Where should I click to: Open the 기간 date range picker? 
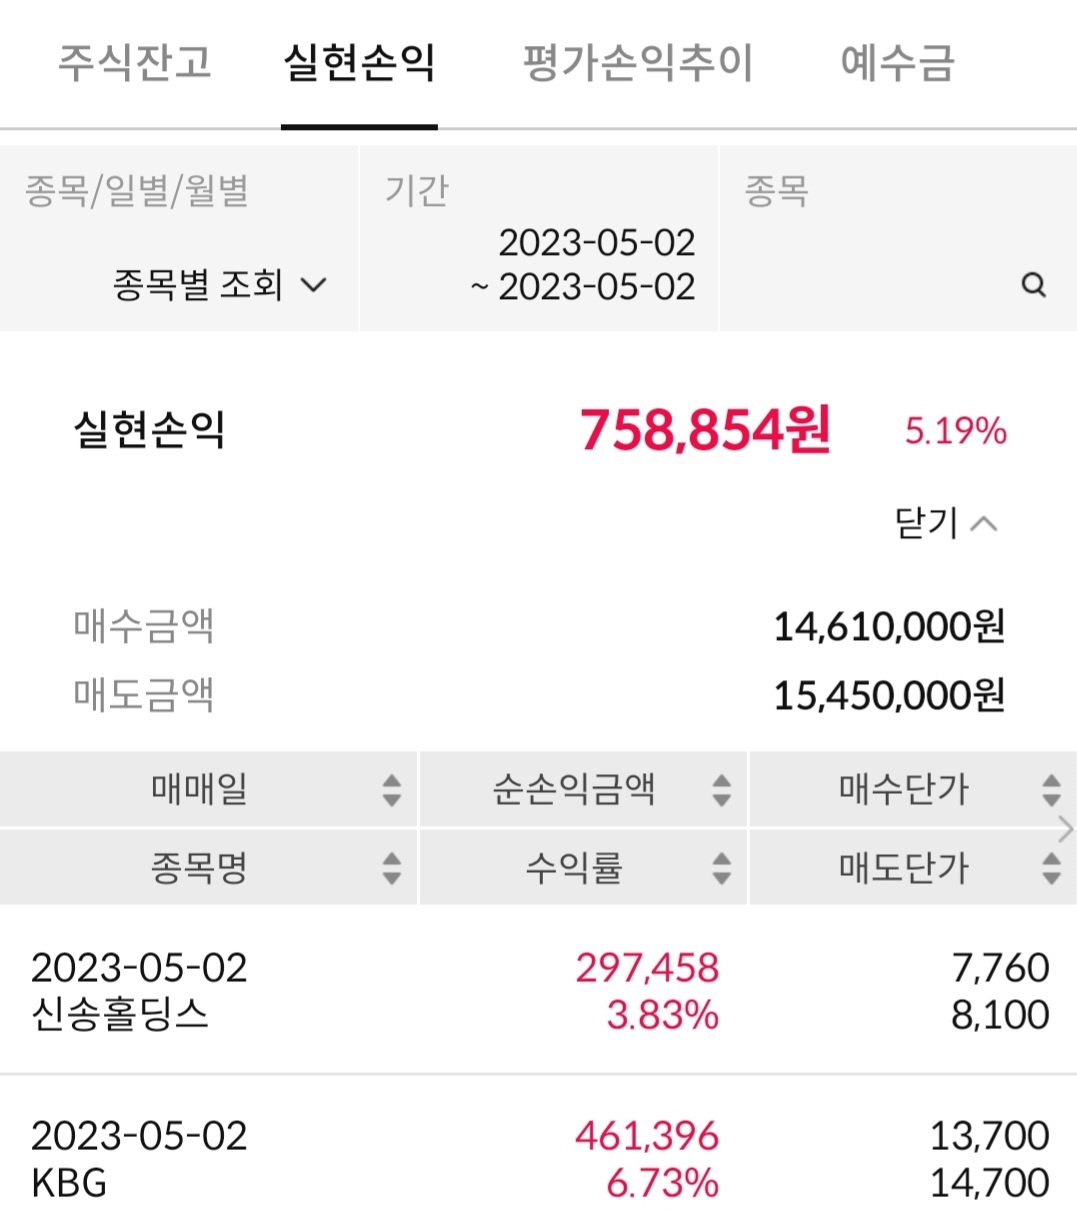tap(538, 239)
